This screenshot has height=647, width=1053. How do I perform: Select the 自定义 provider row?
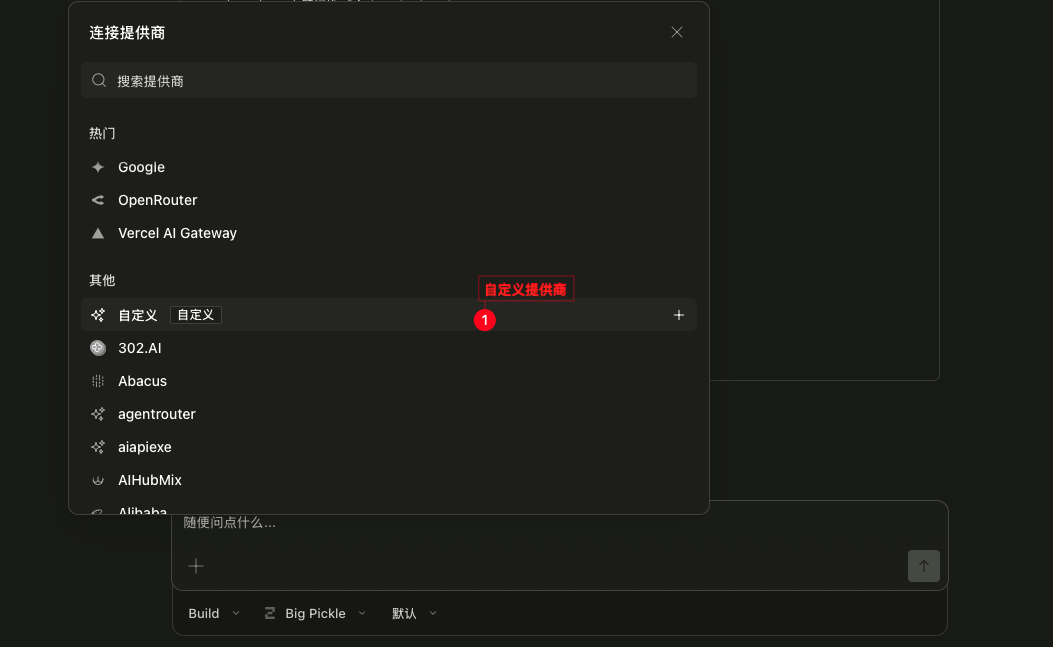[389, 315]
